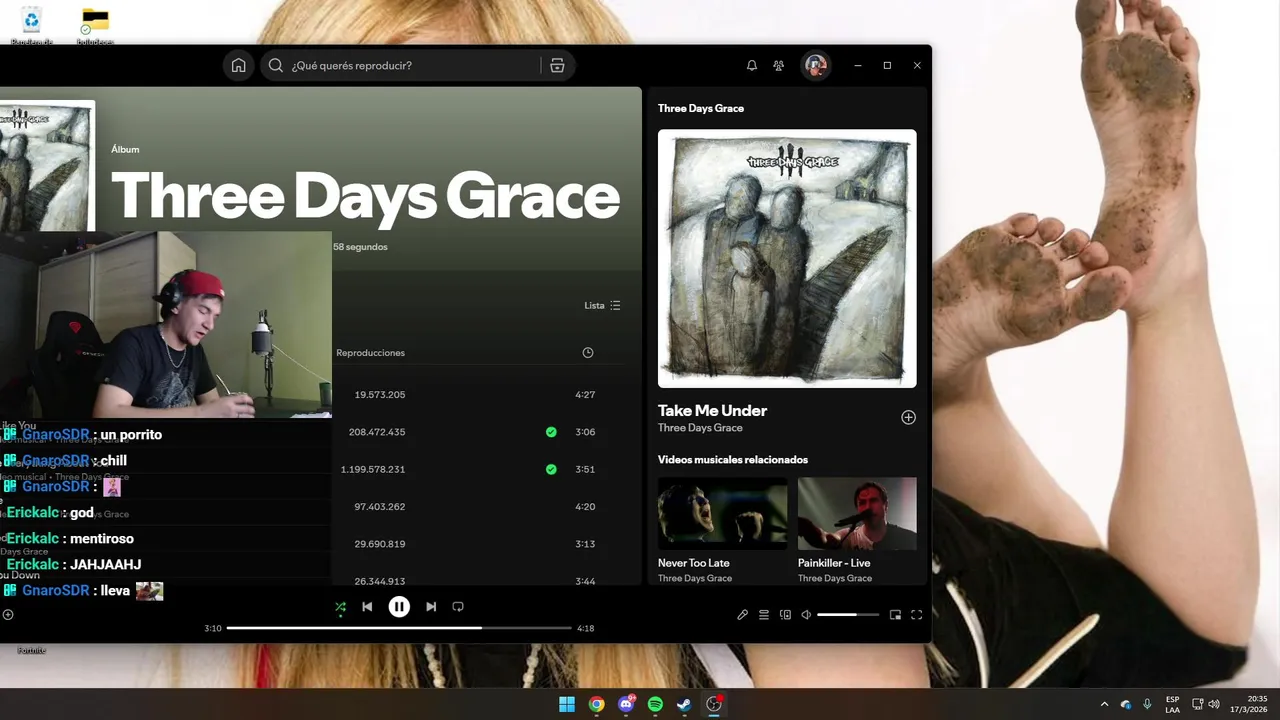Open the play queue icon
The width and height of the screenshot is (1280, 720).
tap(764, 615)
